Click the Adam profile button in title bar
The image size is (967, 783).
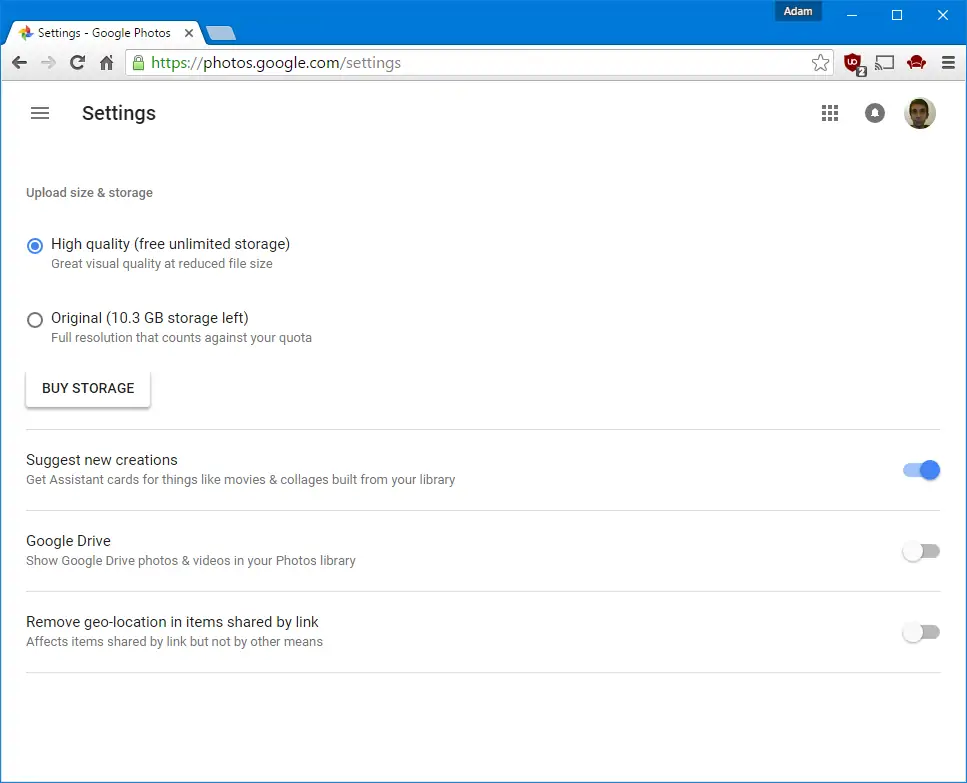(x=798, y=11)
